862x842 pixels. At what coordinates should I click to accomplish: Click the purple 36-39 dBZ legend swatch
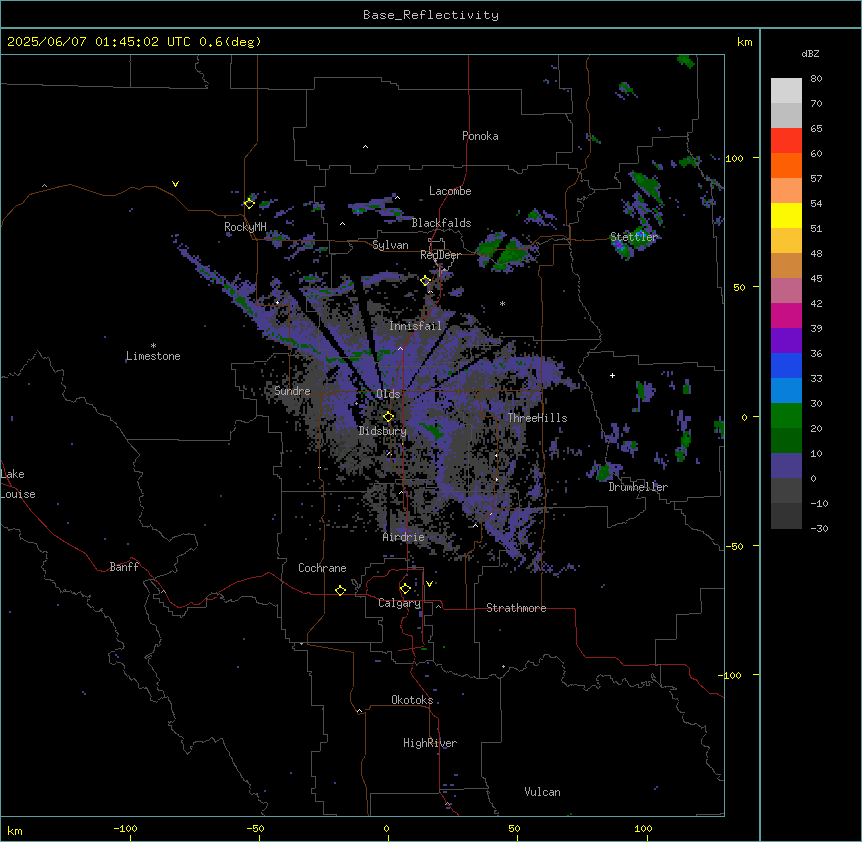click(x=786, y=341)
